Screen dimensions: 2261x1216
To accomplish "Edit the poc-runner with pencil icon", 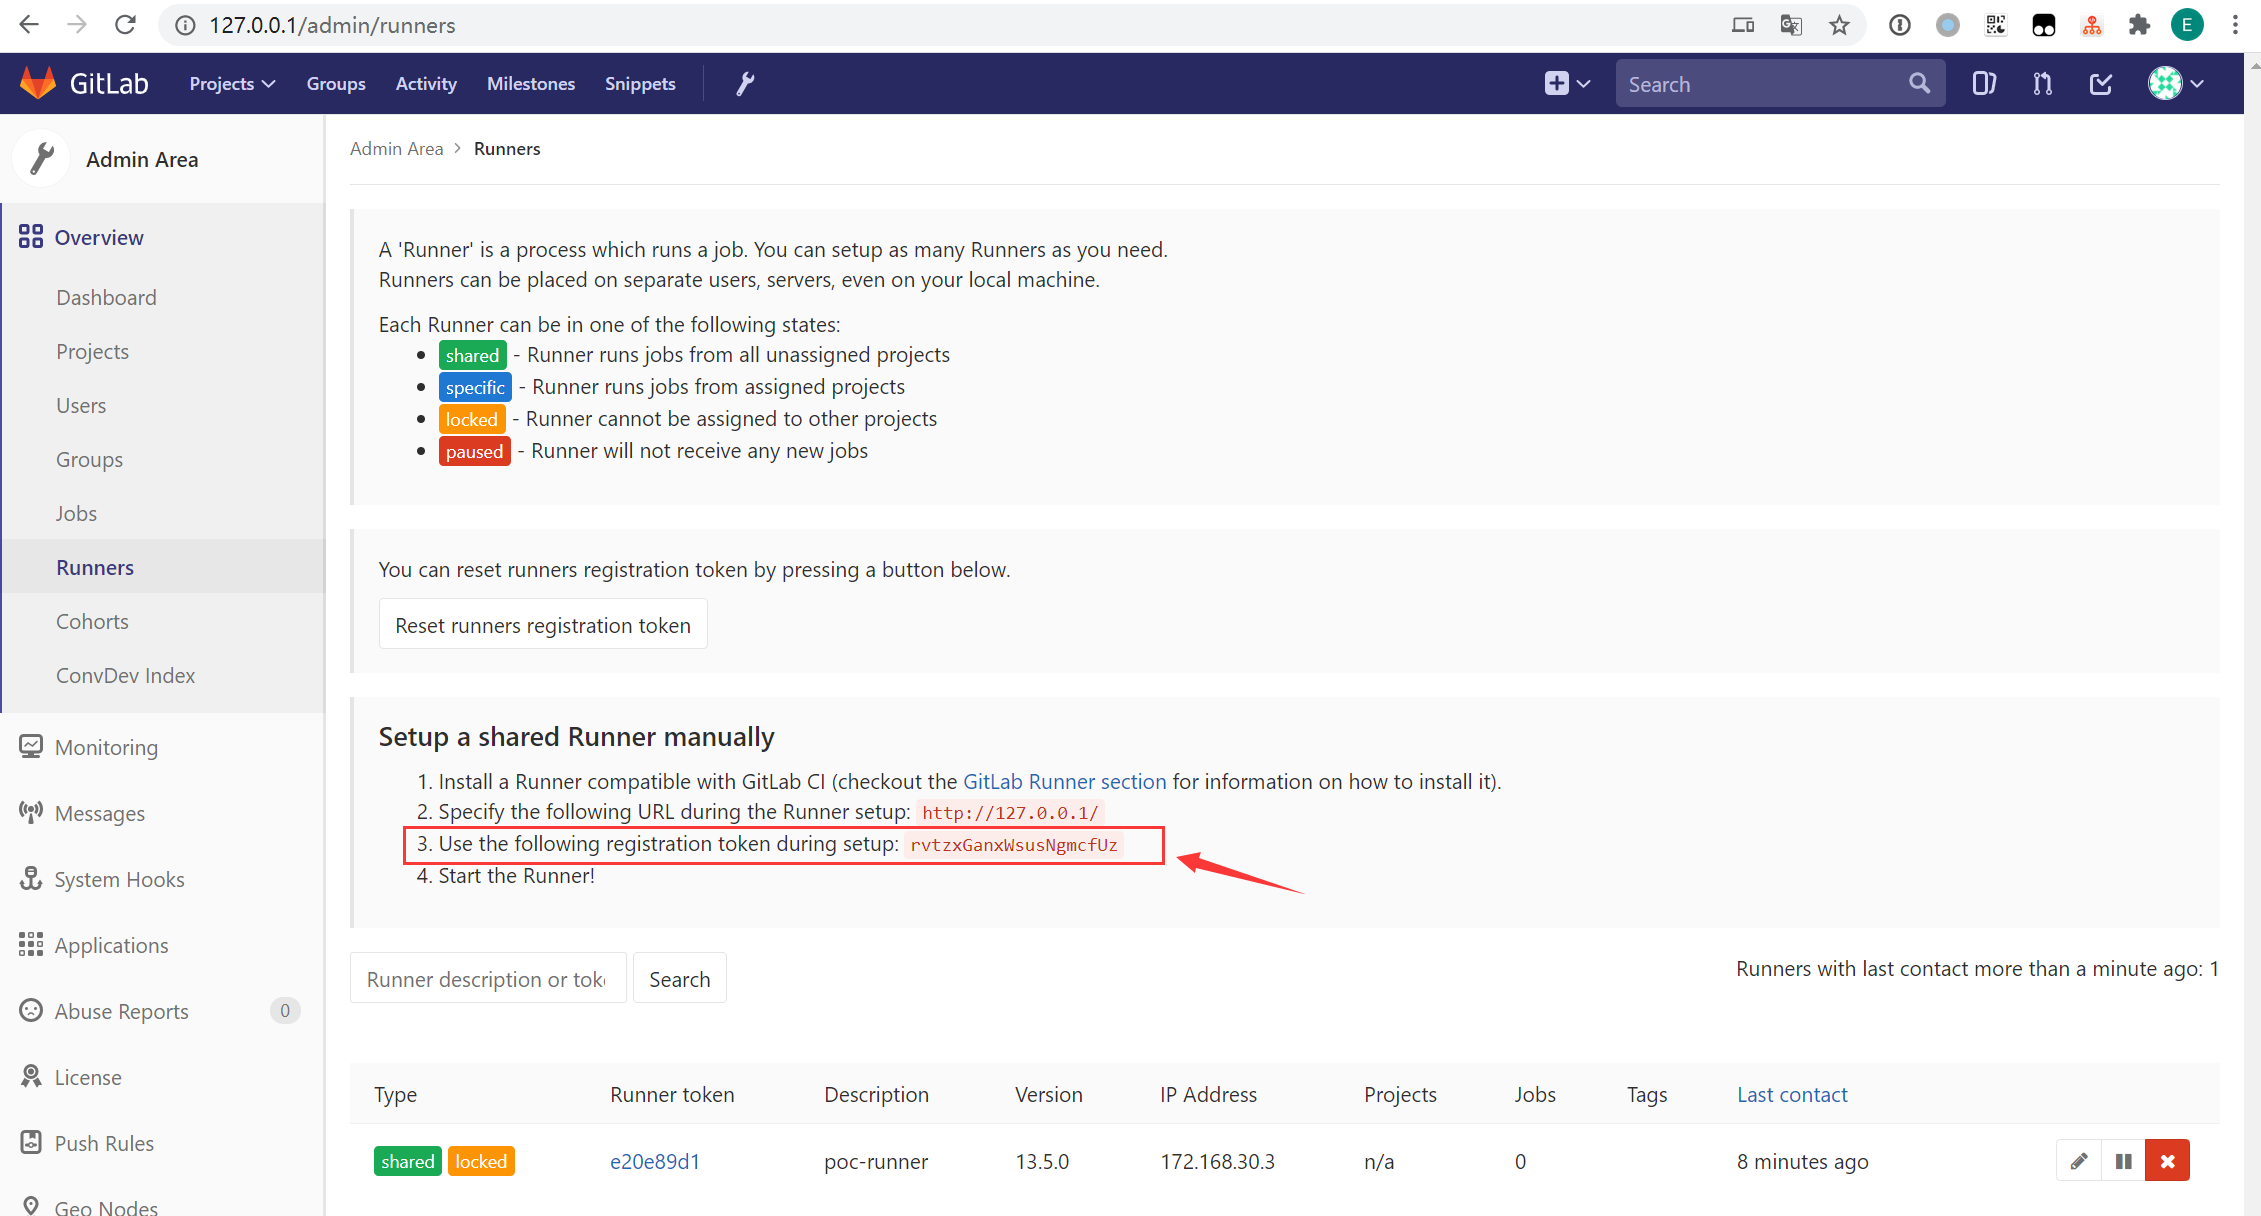I will (x=2079, y=1161).
